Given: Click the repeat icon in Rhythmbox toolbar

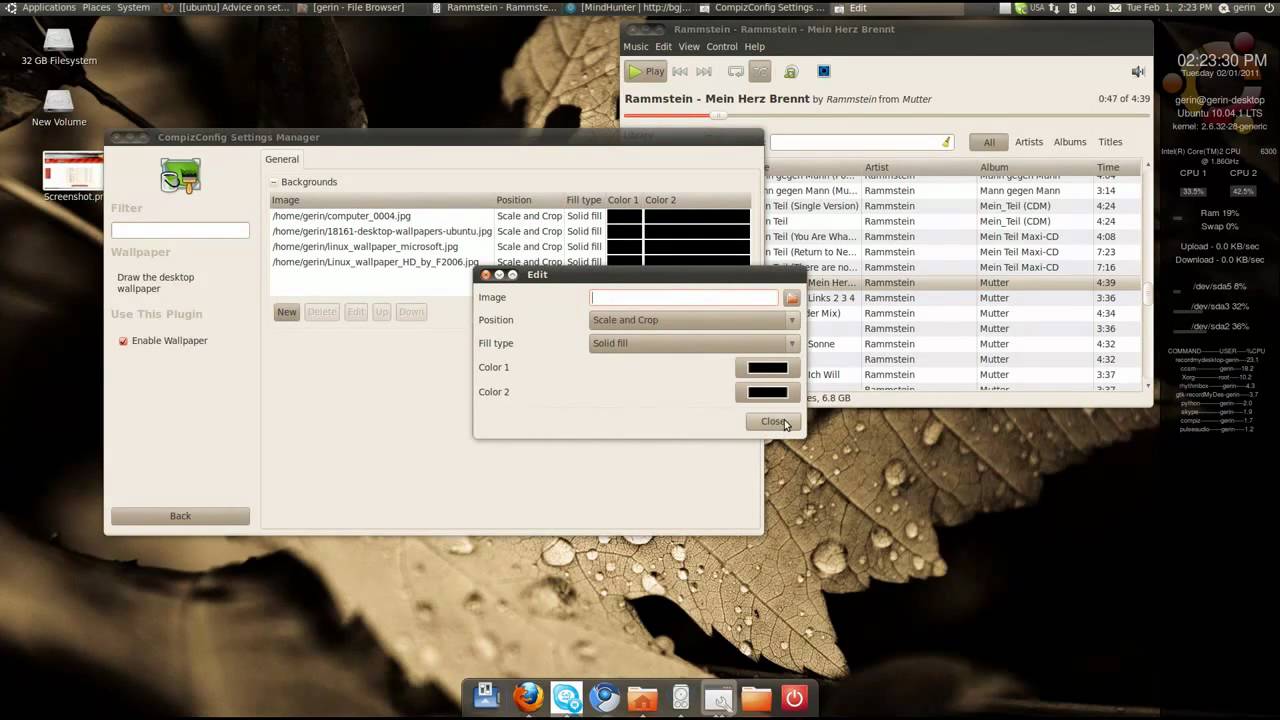Looking at the screenshot, I should click(x=736, y=72).
